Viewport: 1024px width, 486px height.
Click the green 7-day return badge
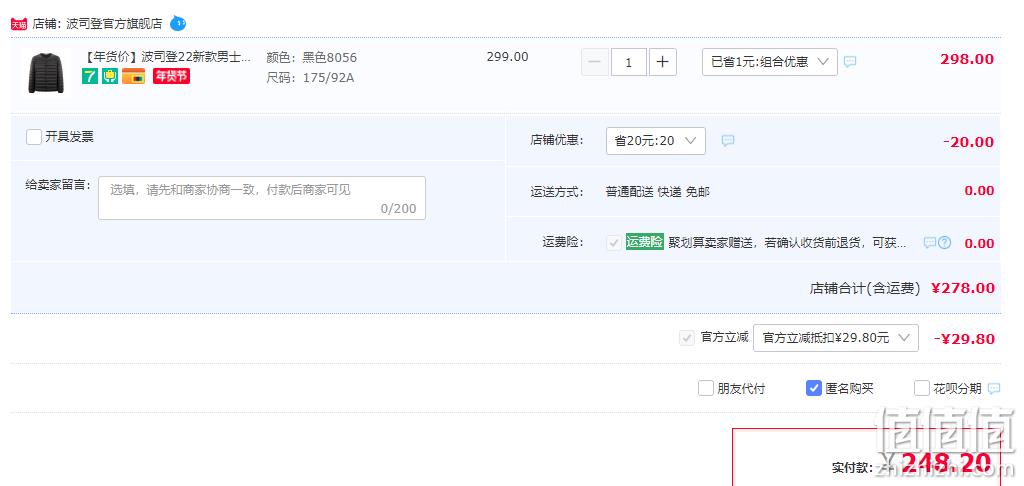pos(89,76)
